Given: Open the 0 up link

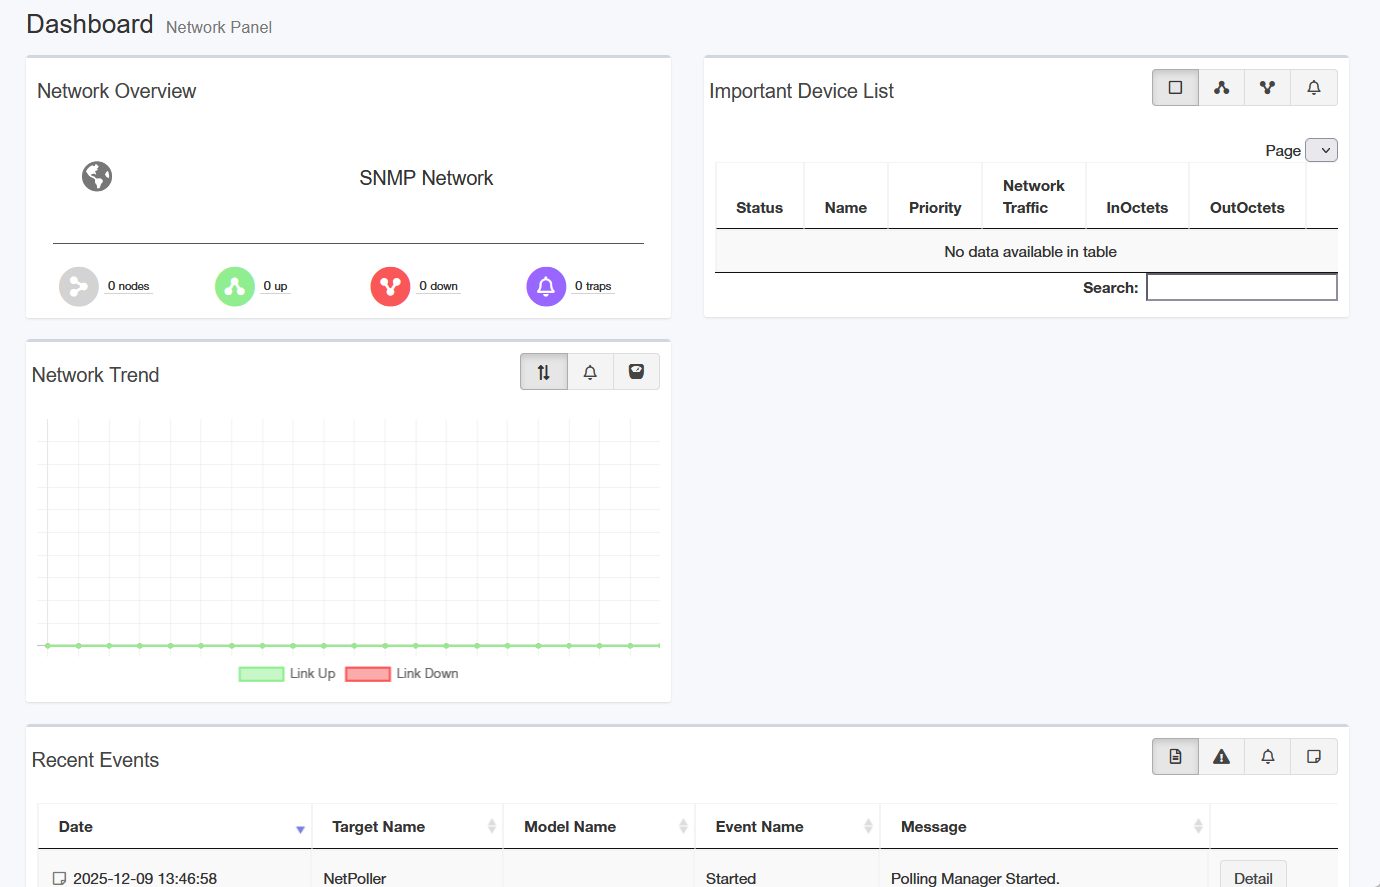Looking at the screenshot, I should pyautogui.click(x=275, y=286).
